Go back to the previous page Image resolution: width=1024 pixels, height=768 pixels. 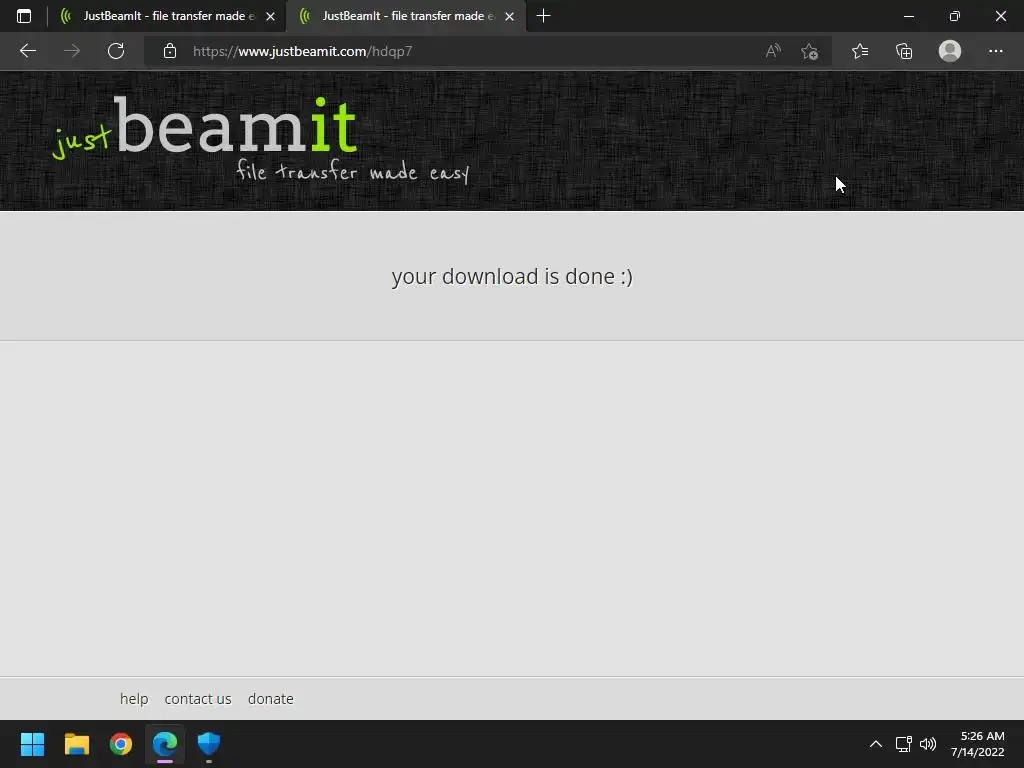coord(27,51)
